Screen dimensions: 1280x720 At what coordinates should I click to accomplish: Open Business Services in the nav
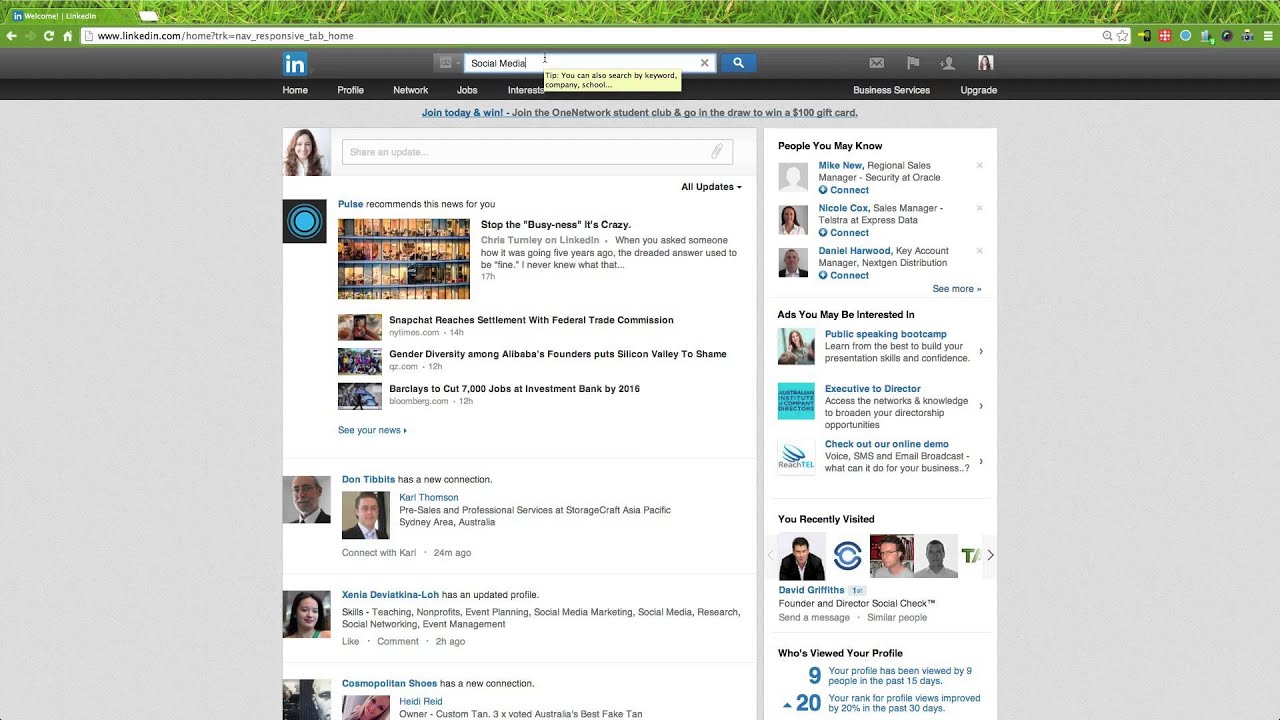[x=891, y=90]
